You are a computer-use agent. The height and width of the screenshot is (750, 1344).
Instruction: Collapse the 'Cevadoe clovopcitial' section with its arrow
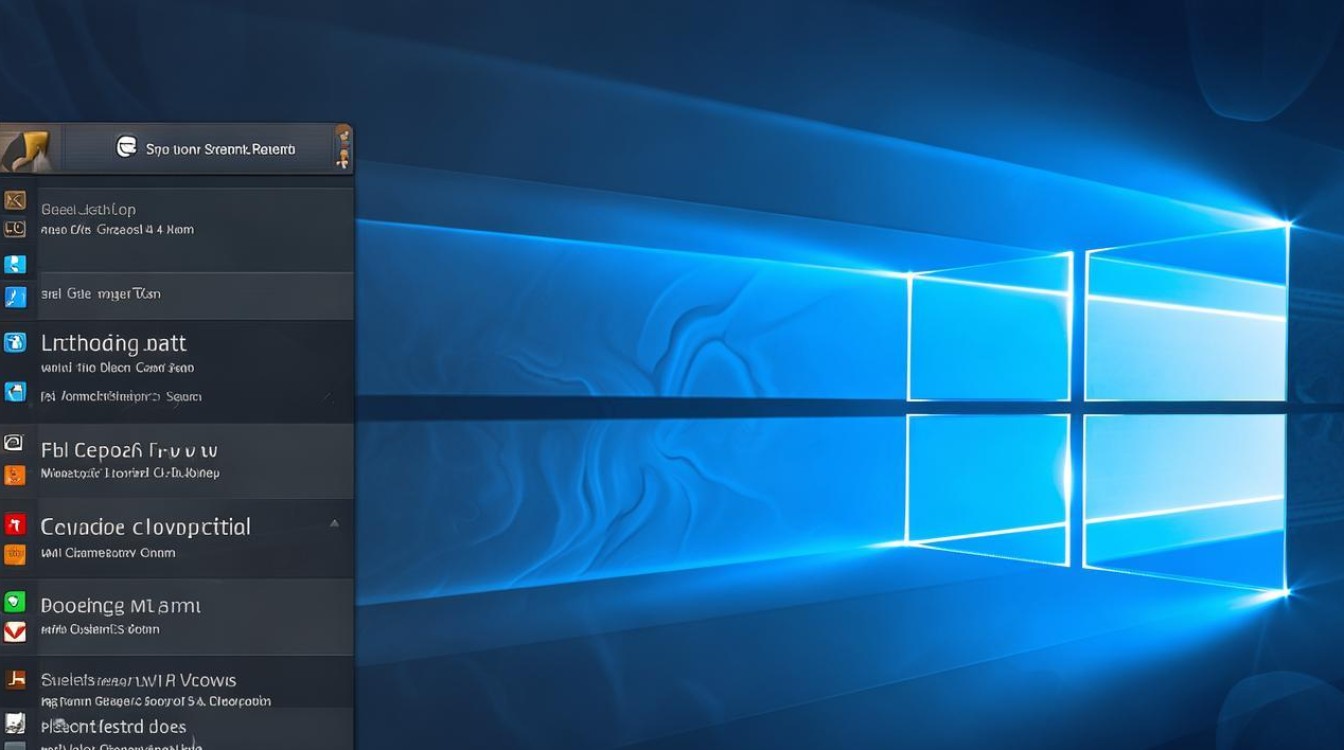click(334, 523)
